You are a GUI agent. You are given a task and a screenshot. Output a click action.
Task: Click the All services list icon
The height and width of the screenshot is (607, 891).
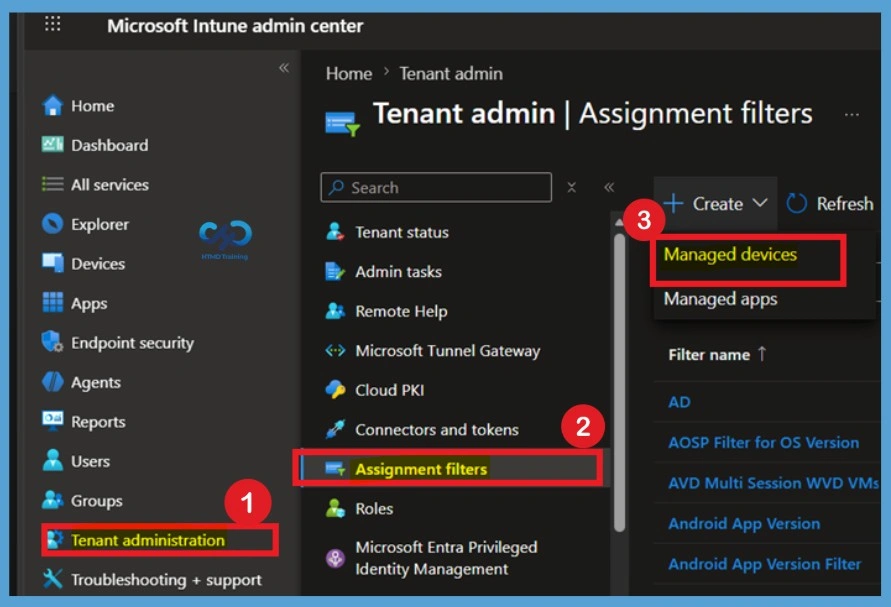(x=52, y=184)
